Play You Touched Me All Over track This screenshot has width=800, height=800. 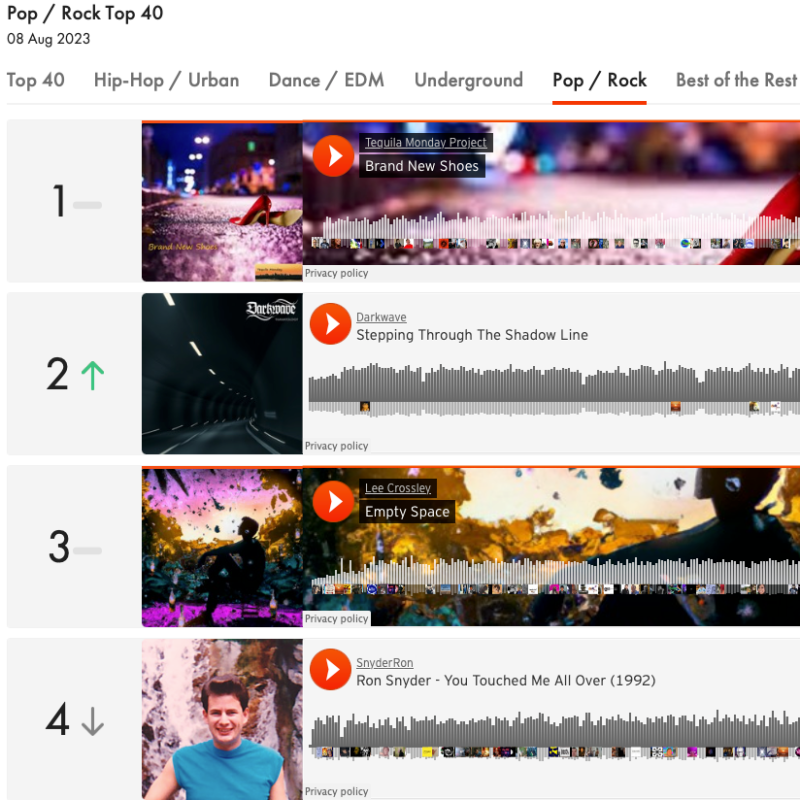tap(330, 669)
